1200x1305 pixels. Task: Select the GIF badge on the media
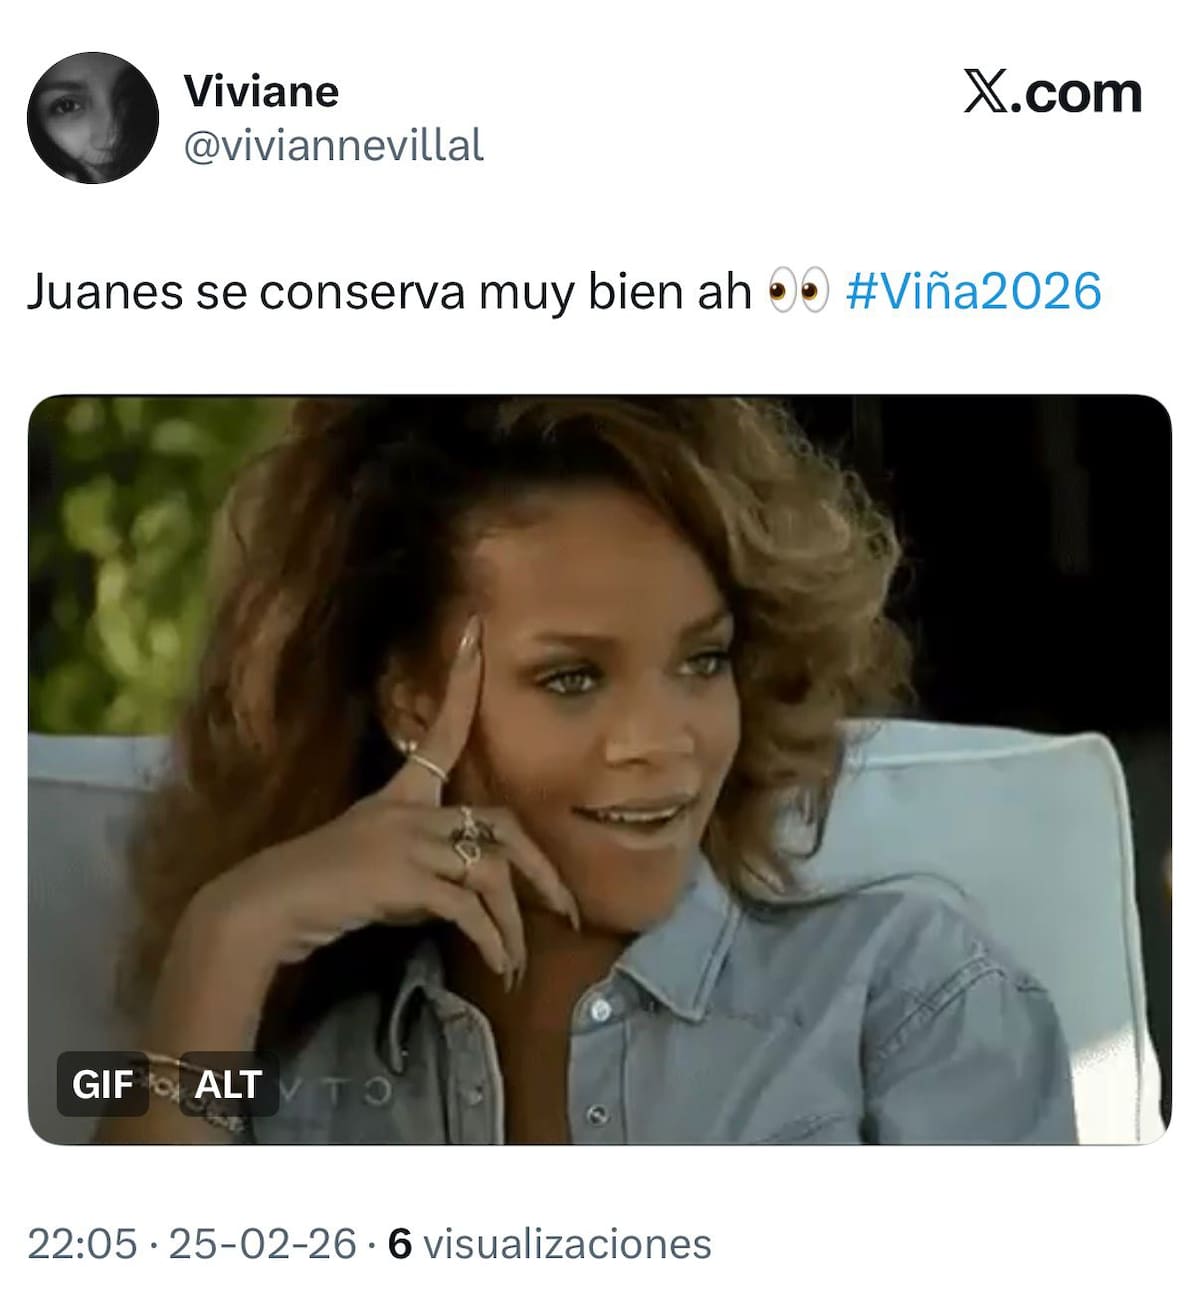tap(103, 1083)
